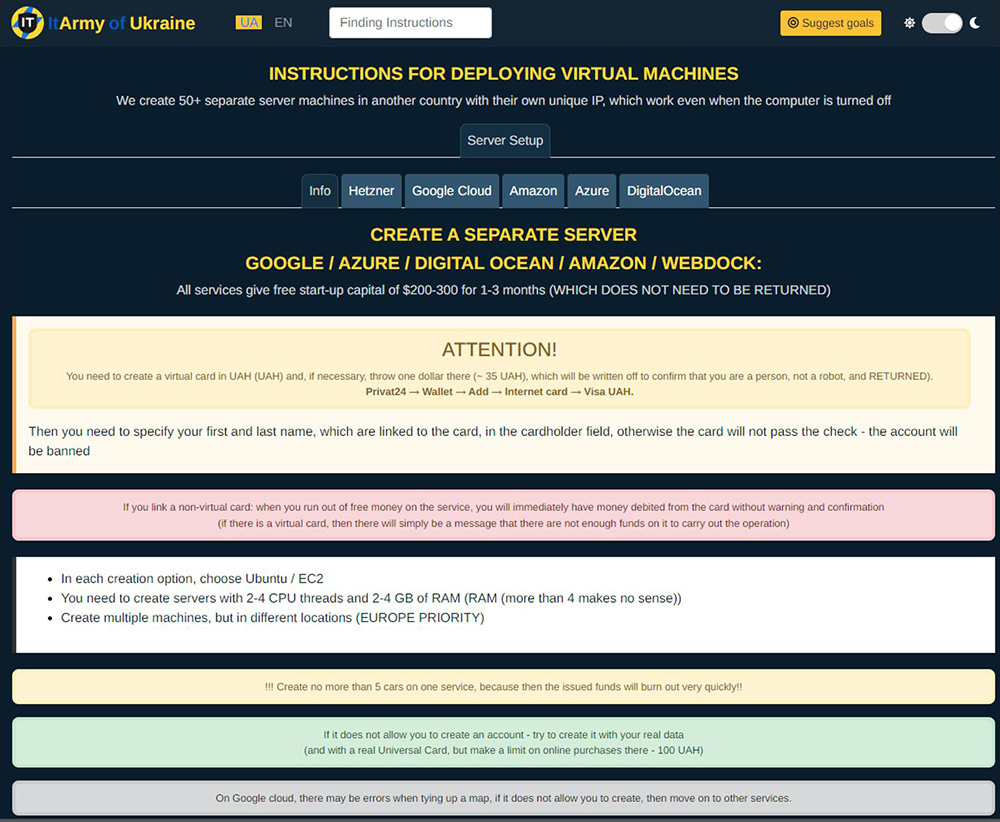The image size is (1000, 822).
Task: Click 'On Google cloud, there may be errors' note
Action: click(x=503, y=798)
